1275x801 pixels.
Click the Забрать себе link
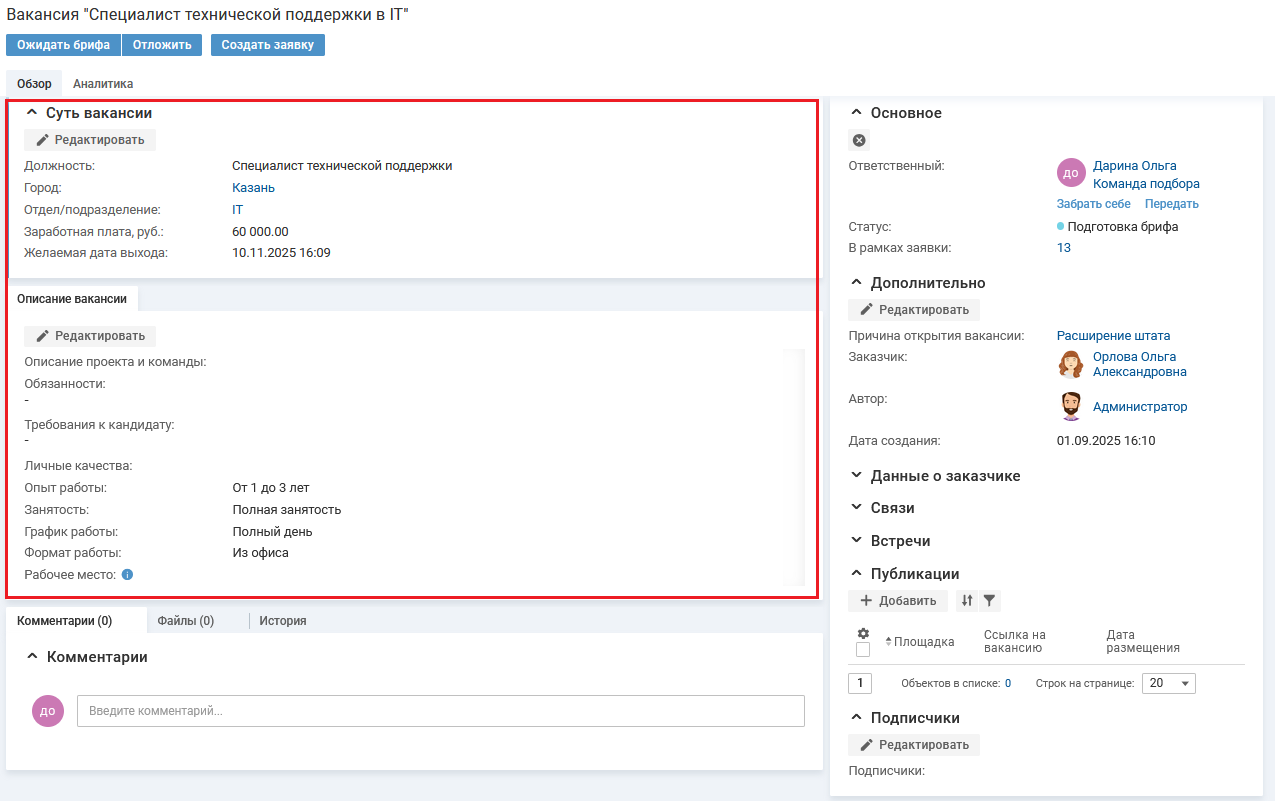pos(1093,204)
